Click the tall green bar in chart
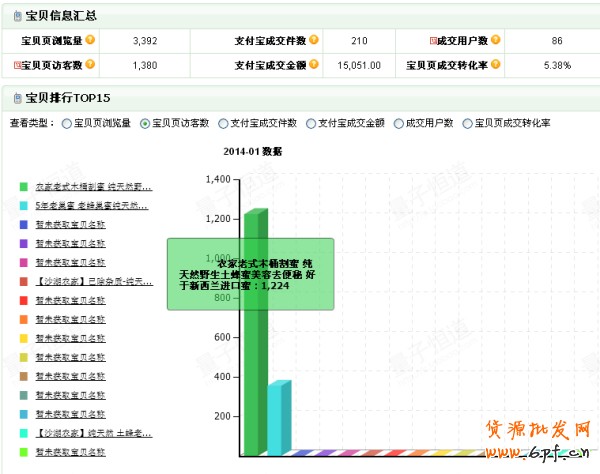This screenshot has height=474, width=600. (255, 380)
